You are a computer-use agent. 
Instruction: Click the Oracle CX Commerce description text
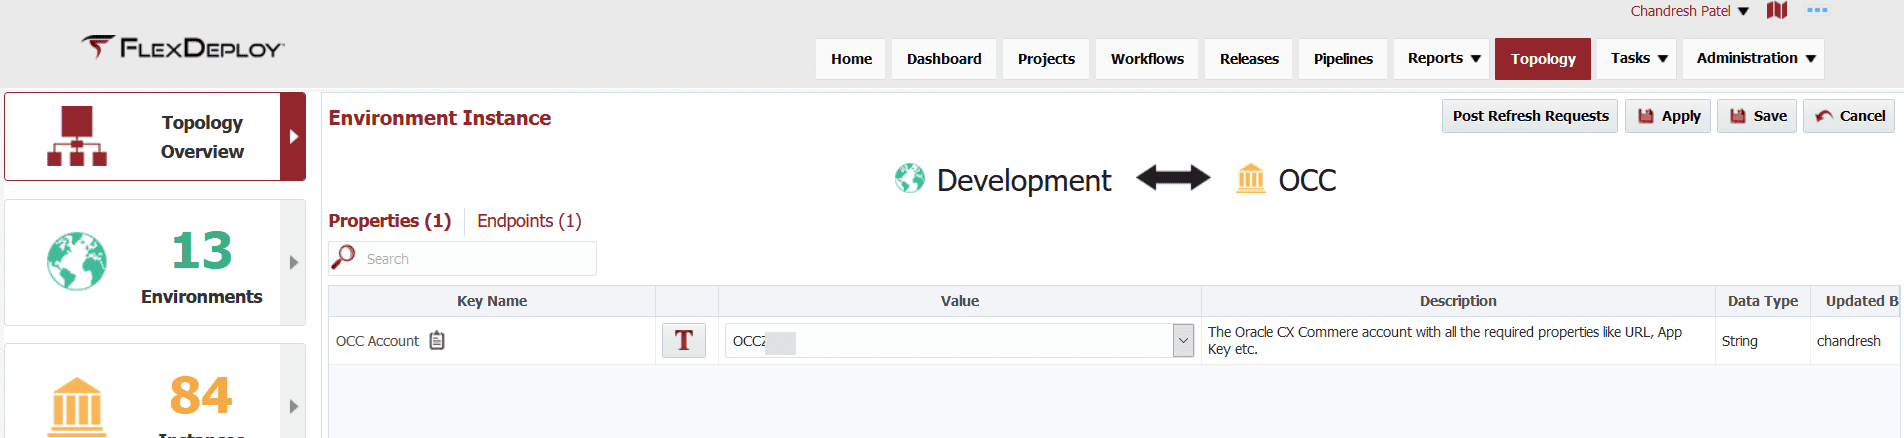pyautogui.click(x=1445, y=340)
